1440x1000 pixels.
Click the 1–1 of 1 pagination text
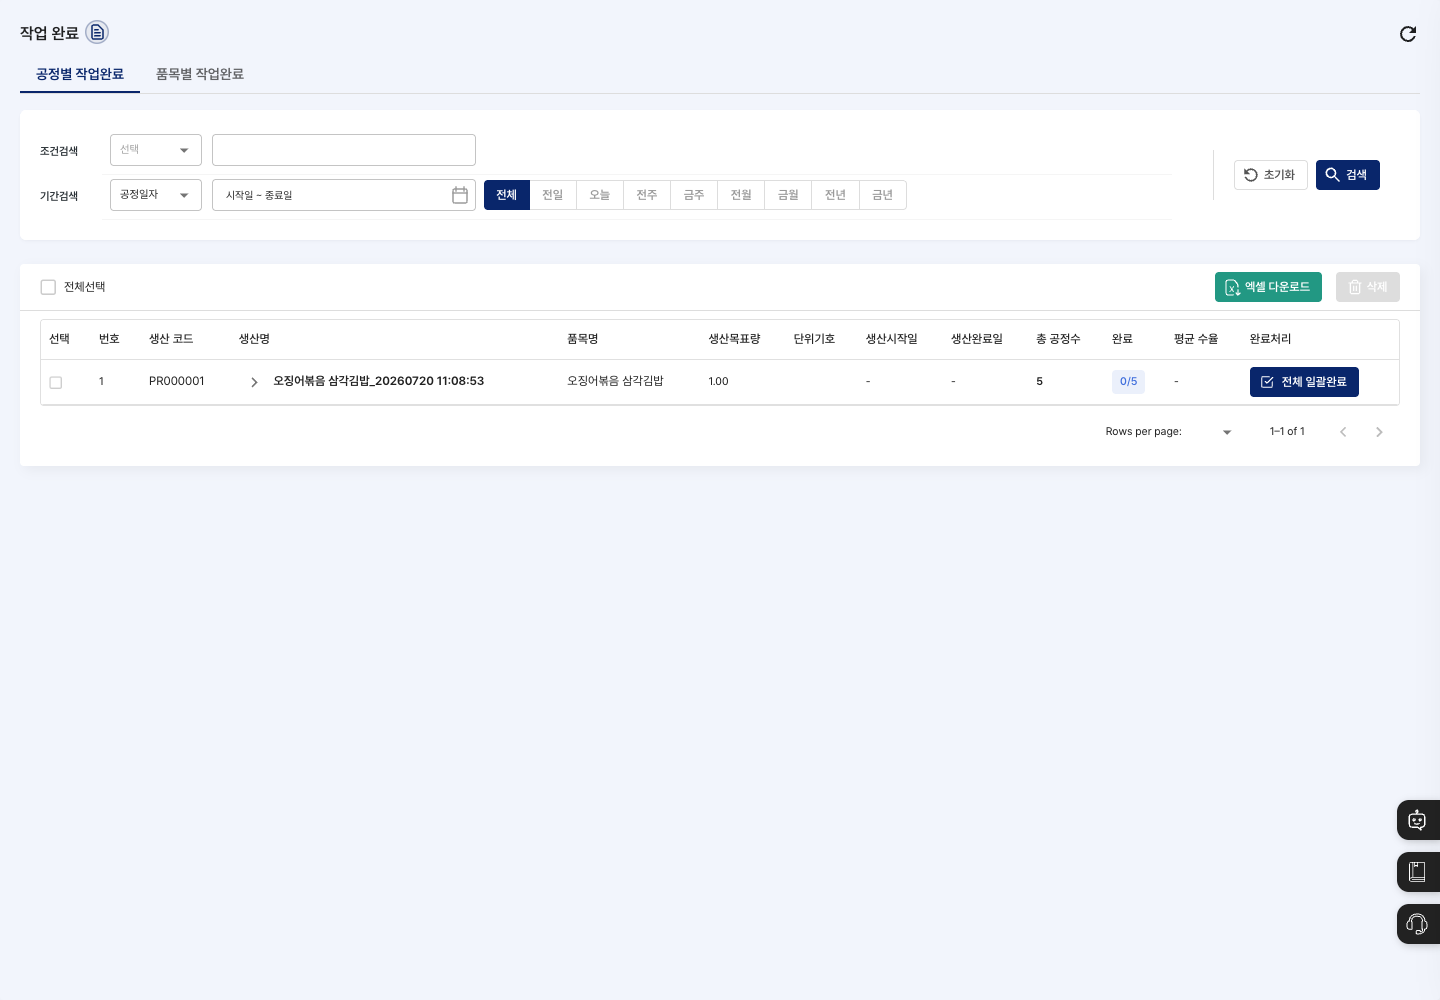[x=1287, y=432]
